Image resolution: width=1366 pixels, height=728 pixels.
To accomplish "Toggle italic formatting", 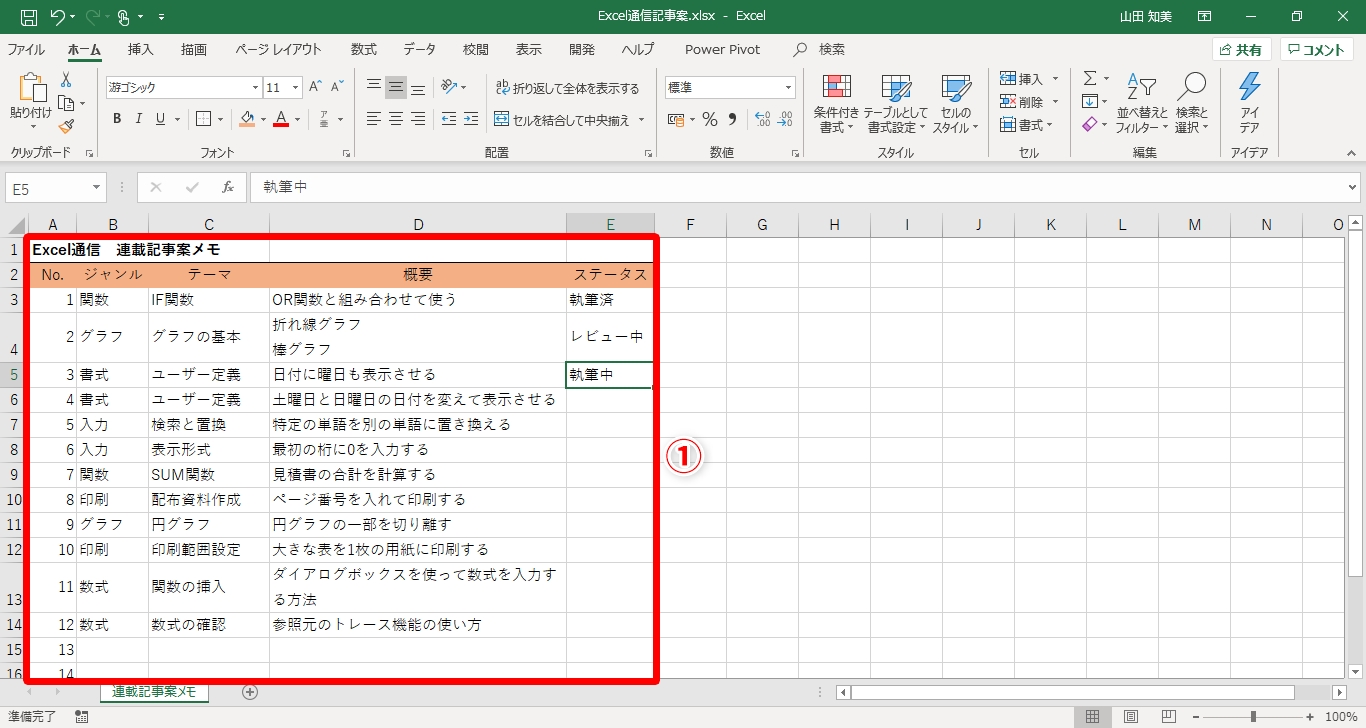I will pyautogui.click(x=138, y=120).
